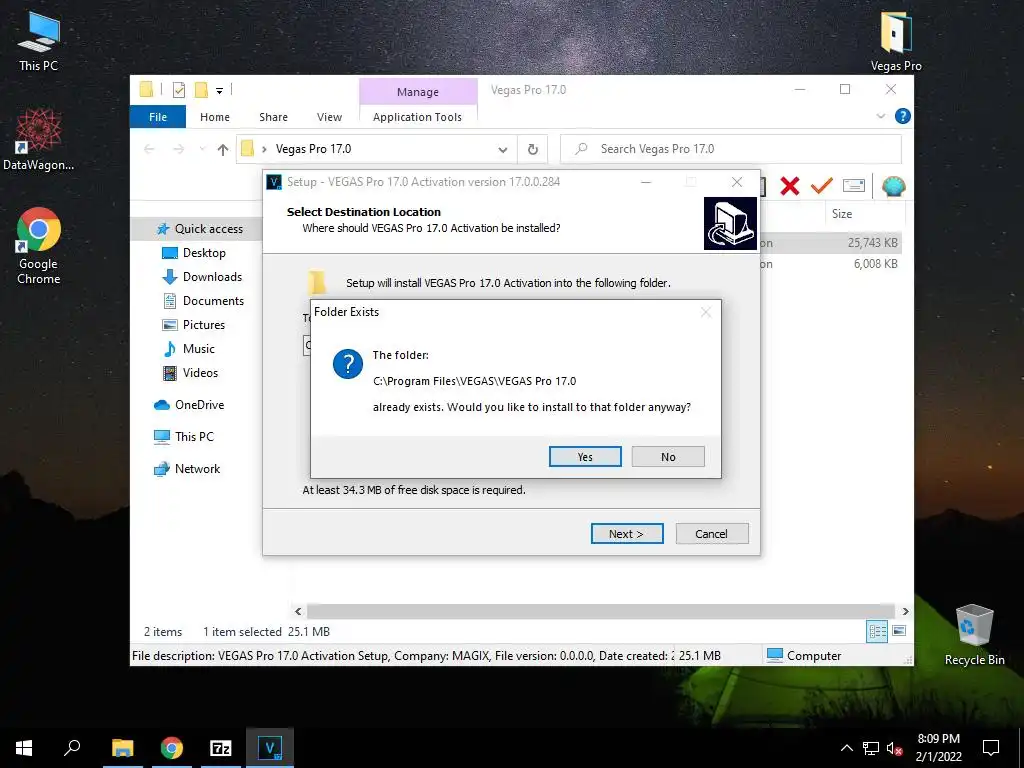Open the View ribbon tab
The width and height of the screenshot is (1024, 768).
329,117
